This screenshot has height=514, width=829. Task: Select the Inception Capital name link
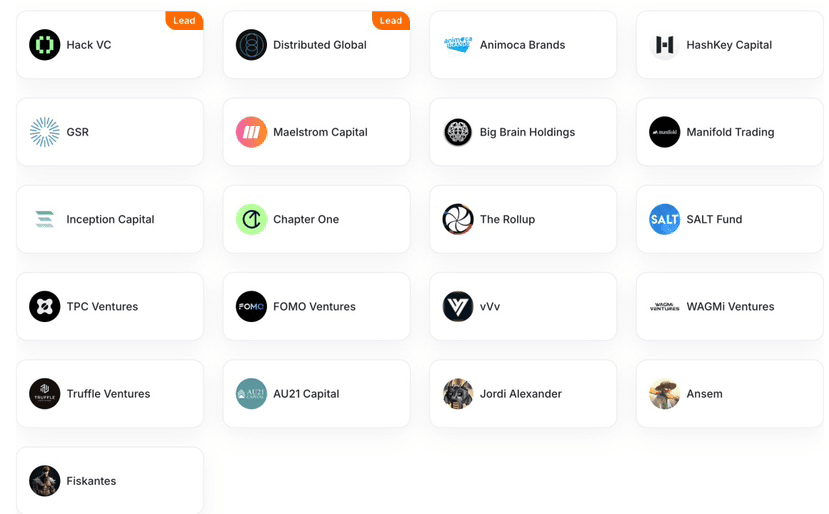coord(110,219)
